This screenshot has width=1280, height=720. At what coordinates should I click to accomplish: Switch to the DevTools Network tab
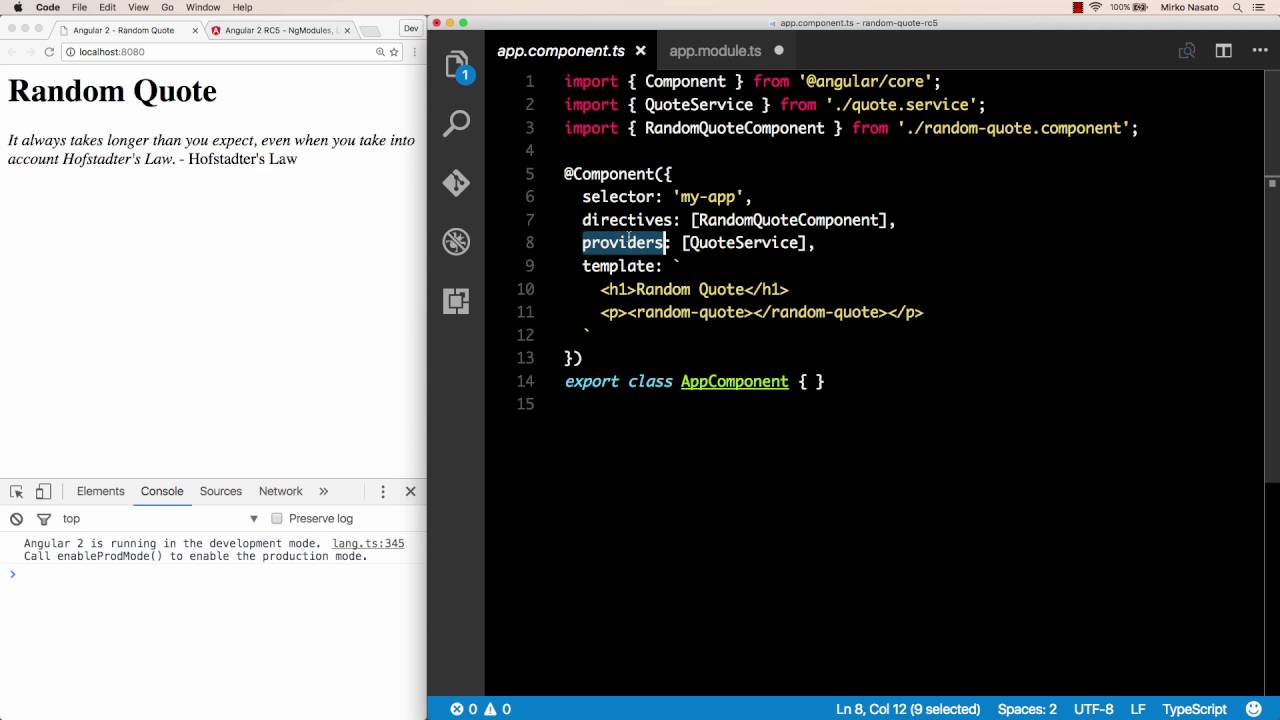(x=280, y=492)
